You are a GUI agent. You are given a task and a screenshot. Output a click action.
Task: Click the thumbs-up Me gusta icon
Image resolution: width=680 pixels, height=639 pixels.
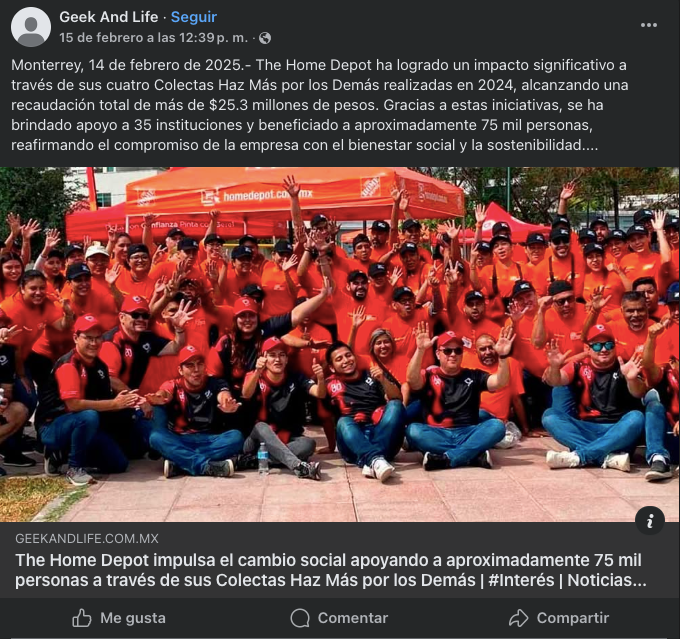(x=82, y=618)
